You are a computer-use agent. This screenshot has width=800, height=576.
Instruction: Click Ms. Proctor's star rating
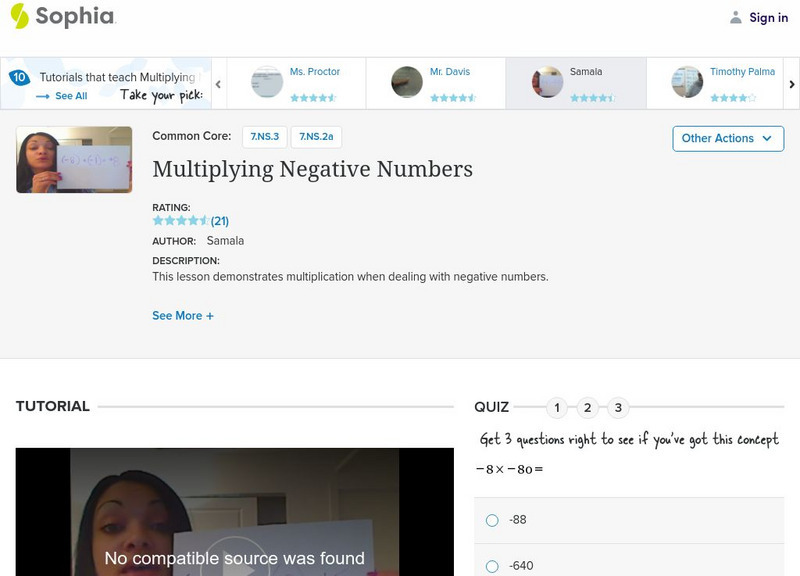pyautogui.click(x=313, y=98)
